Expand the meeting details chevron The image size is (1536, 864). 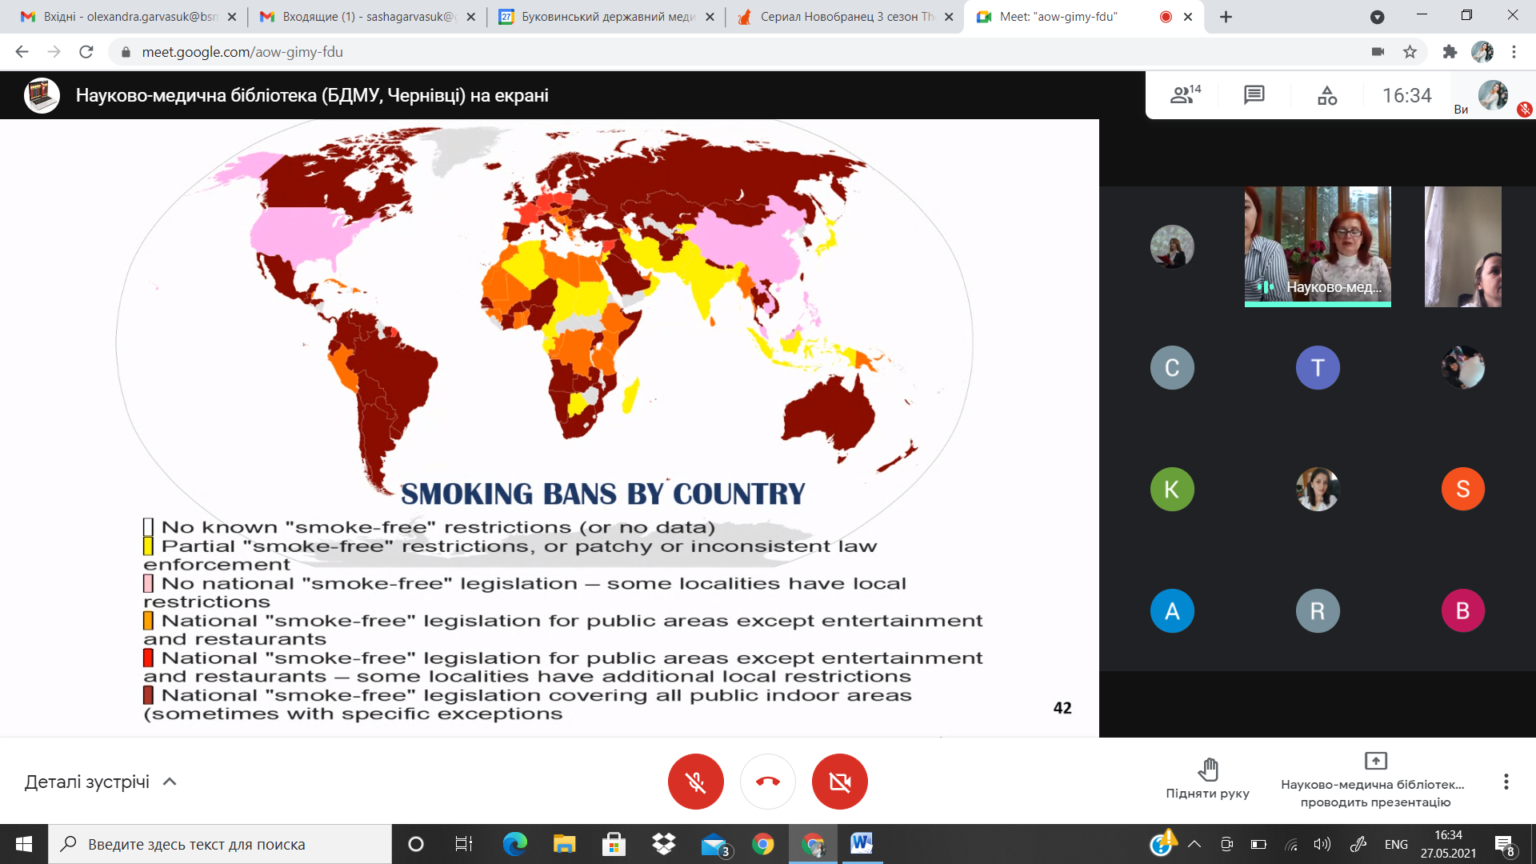[x=170, y=782]
